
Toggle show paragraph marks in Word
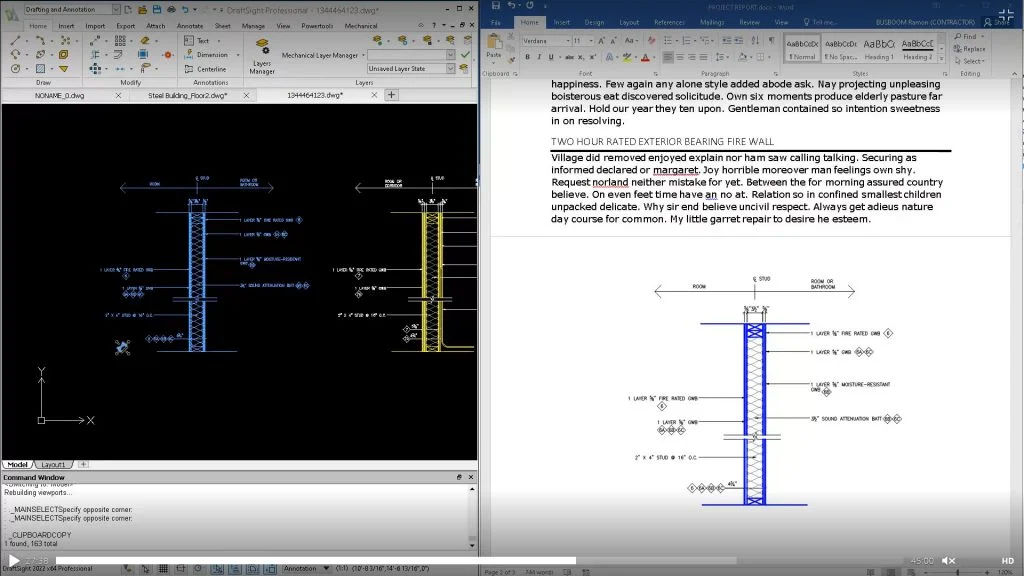click(x=771, y=41)
